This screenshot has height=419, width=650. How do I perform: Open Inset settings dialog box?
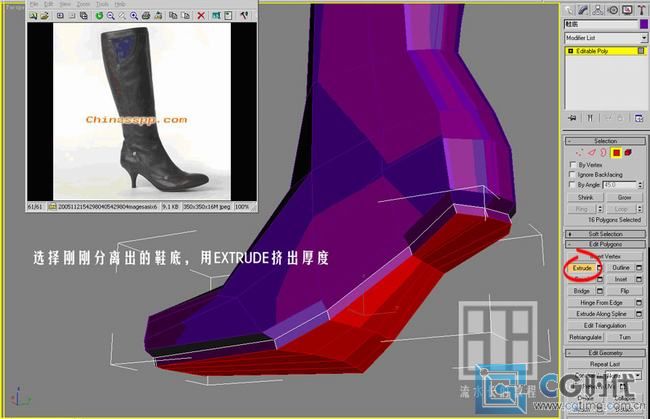[639, 279]
